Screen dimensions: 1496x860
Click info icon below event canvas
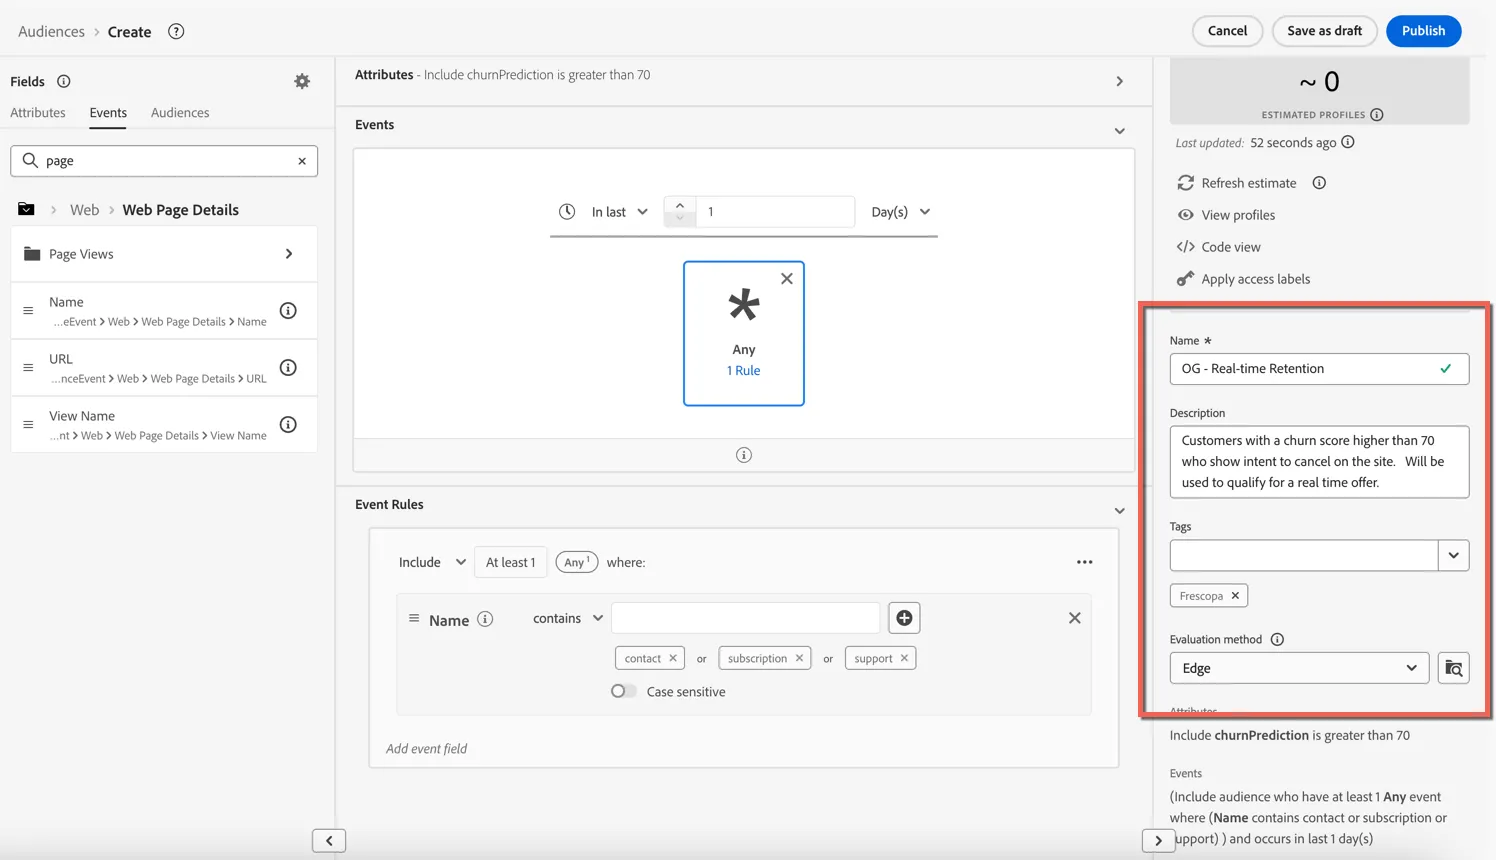click(x=744, y=455)
